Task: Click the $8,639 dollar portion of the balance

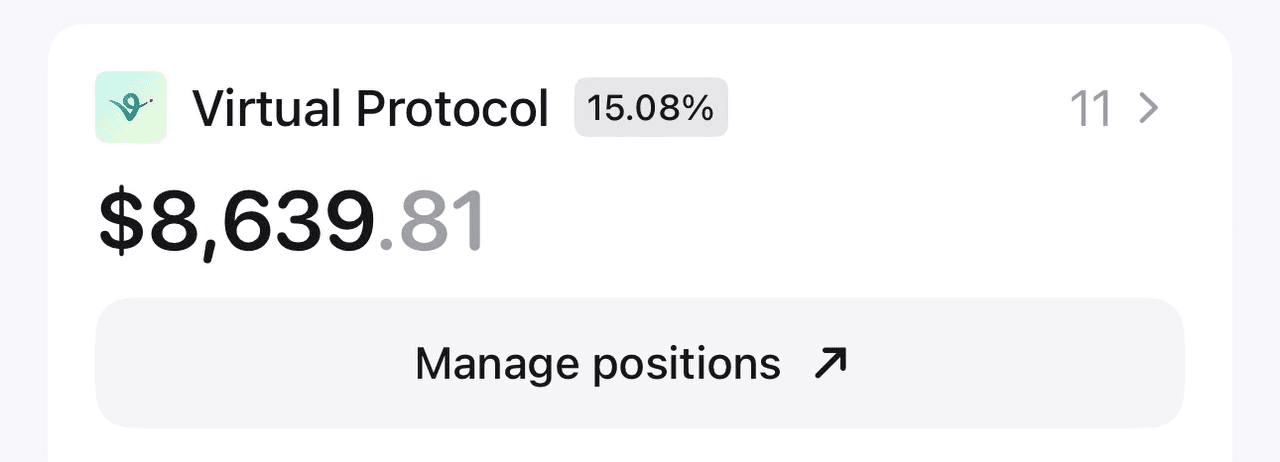Action: [x=237, y=223]
